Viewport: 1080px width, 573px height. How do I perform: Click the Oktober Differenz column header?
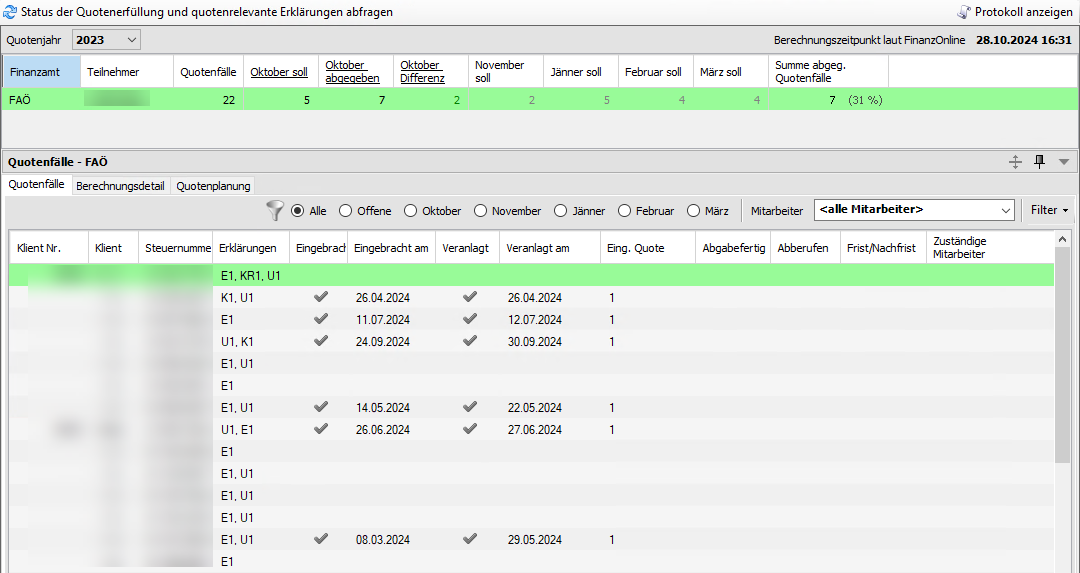[422, 72]
